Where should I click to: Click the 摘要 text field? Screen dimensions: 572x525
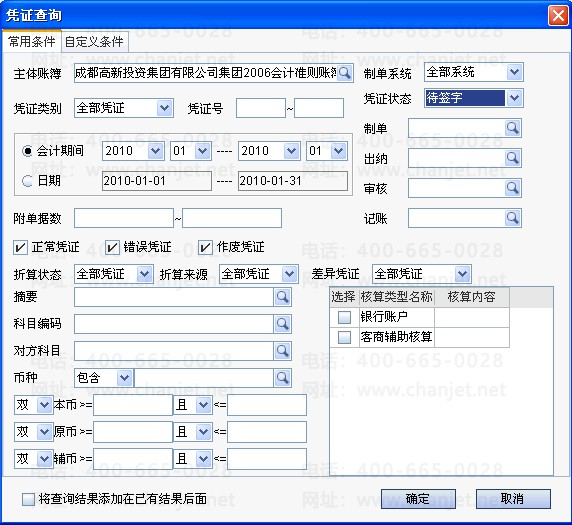click(x=174, y=297)
